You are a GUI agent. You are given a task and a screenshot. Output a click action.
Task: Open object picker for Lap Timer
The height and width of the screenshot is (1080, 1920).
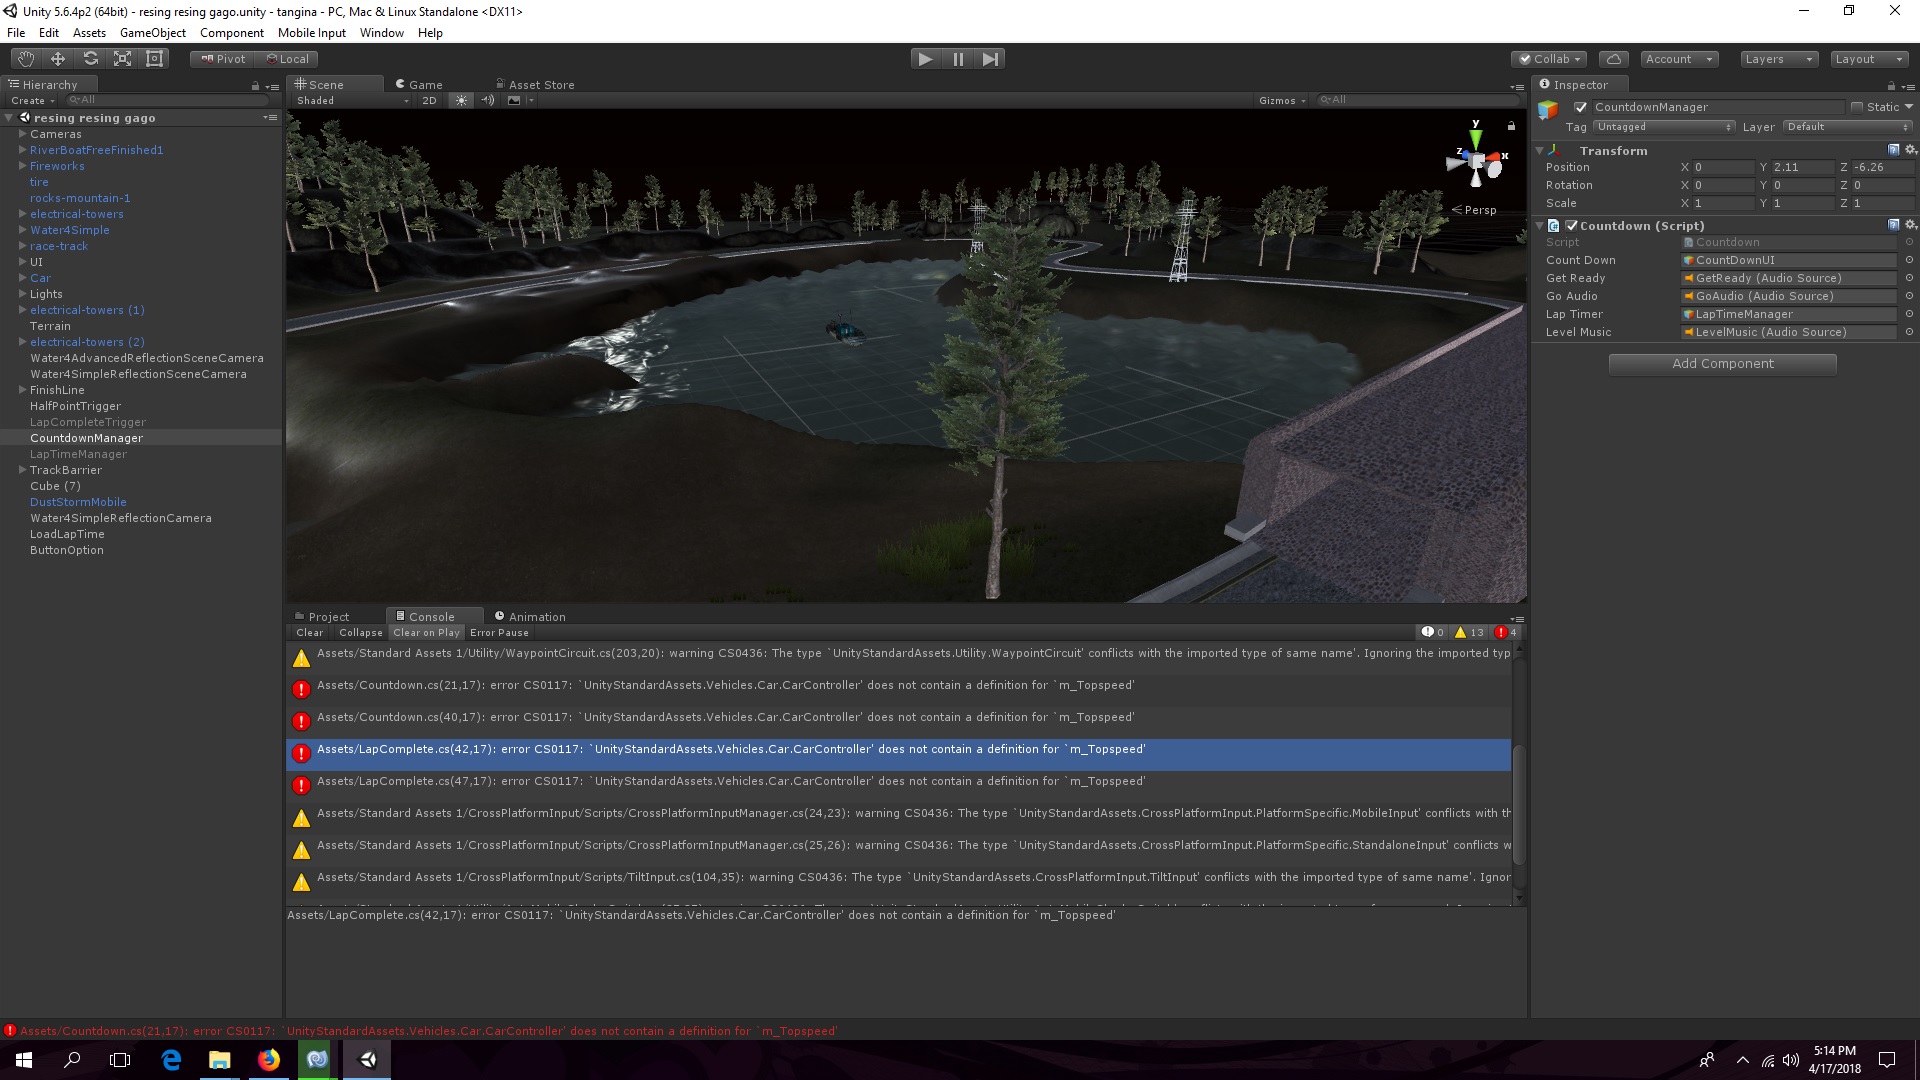(x=1909, y=314)
